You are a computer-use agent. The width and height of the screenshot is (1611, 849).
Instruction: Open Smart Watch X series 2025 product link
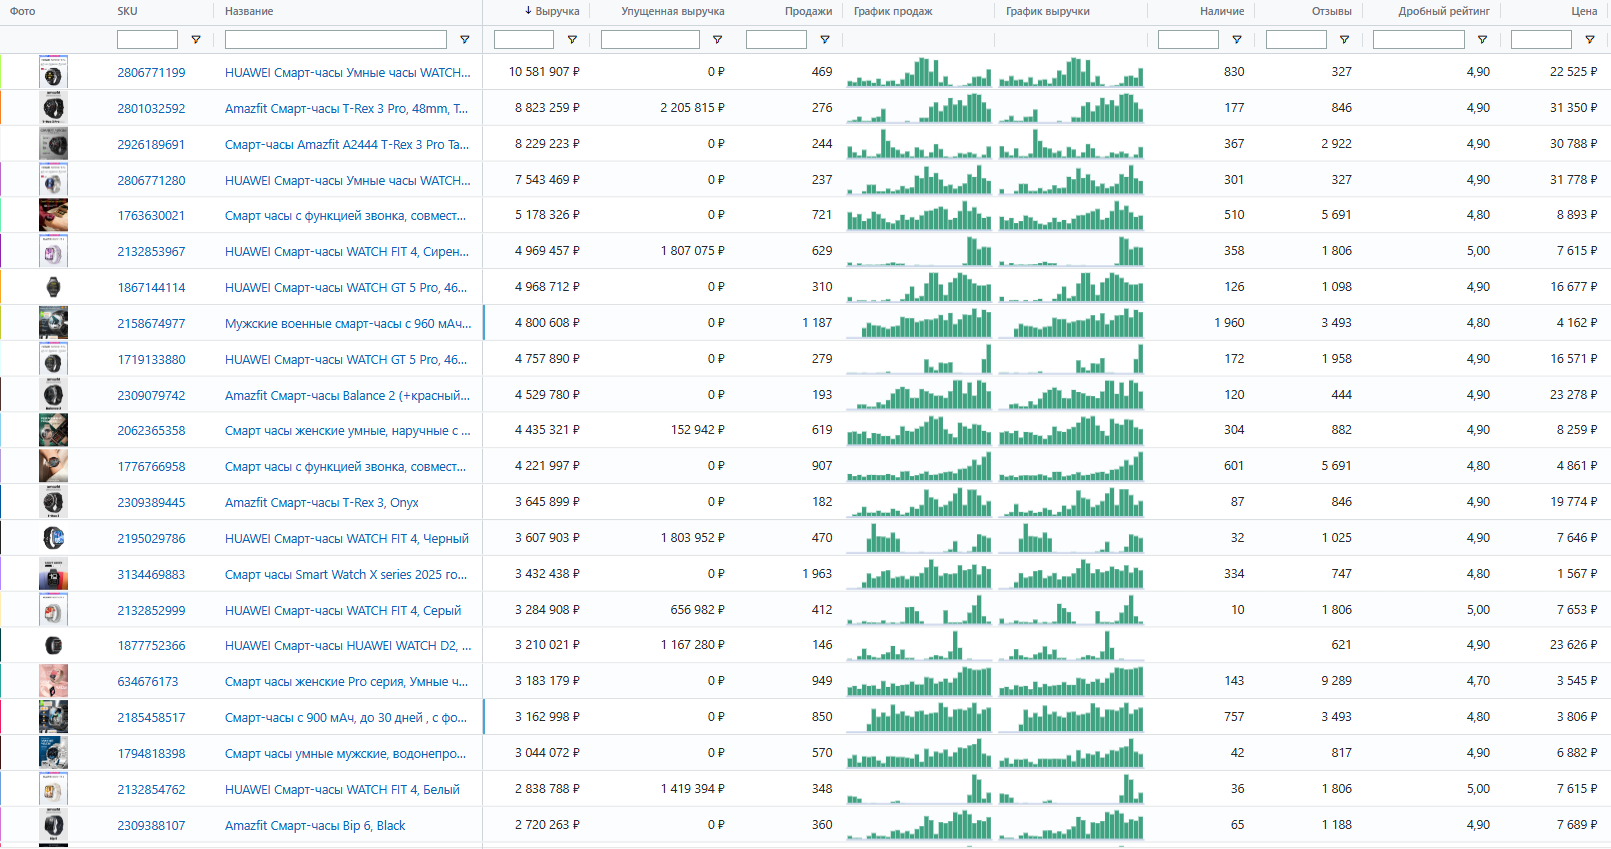click(x=346, y=575)
